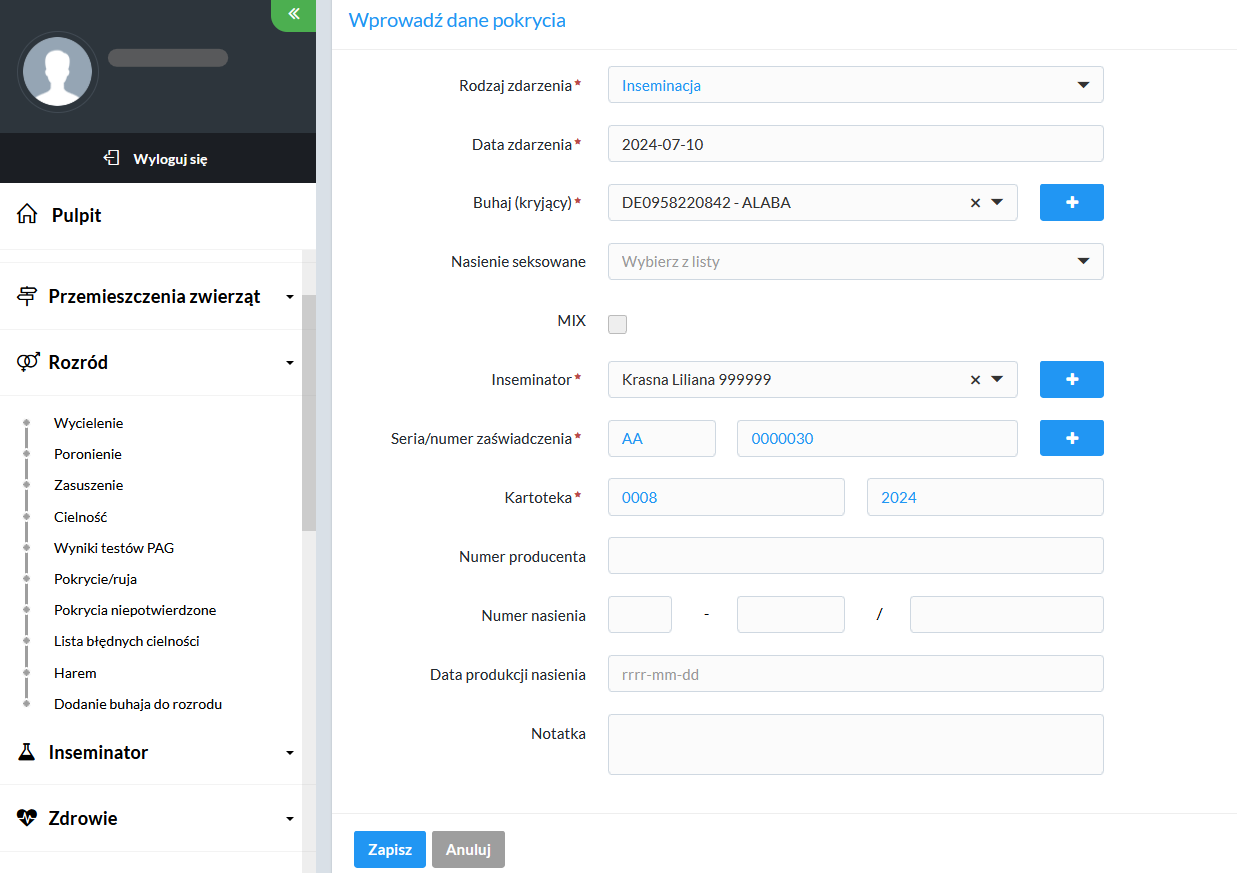
Task: Open Cielność menu item
Action: [80, 517]
